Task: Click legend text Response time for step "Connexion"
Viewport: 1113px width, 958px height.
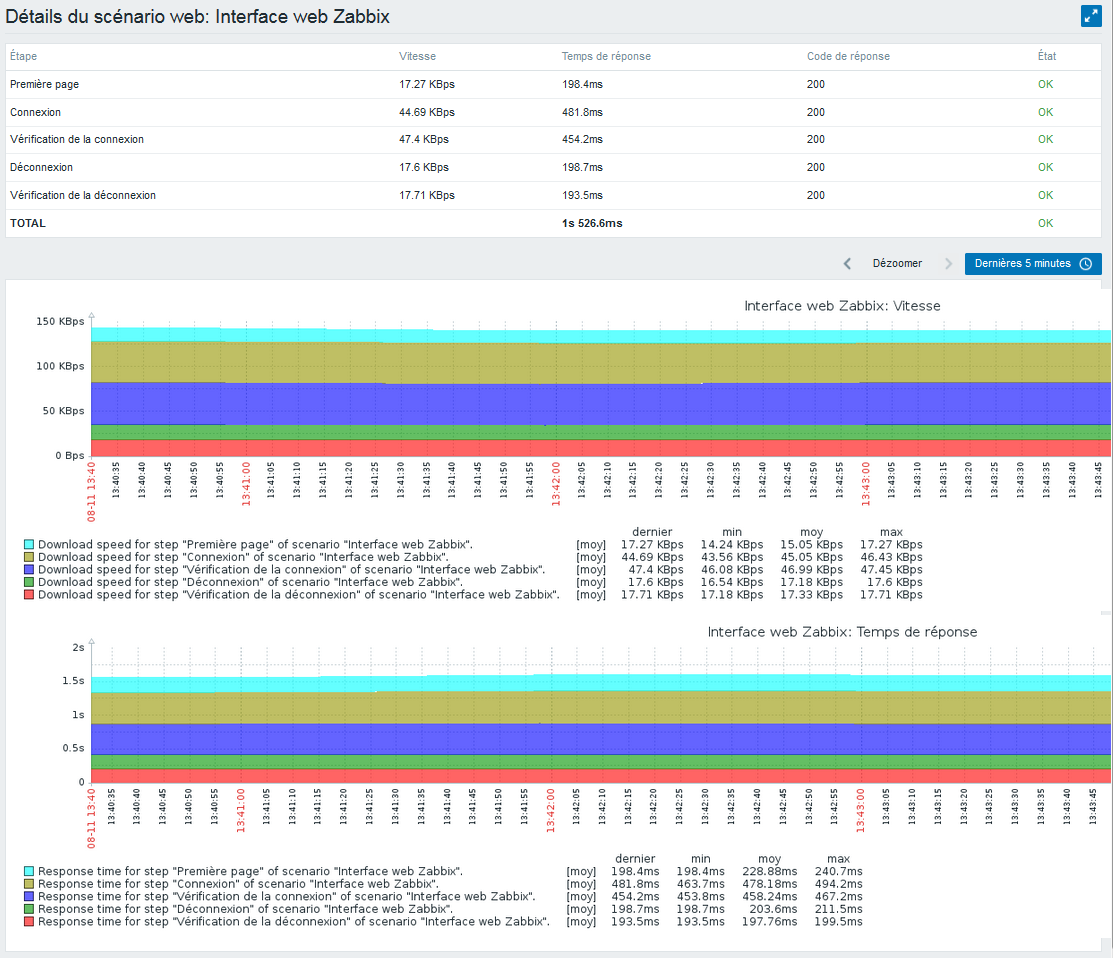Action: point(238,884)
